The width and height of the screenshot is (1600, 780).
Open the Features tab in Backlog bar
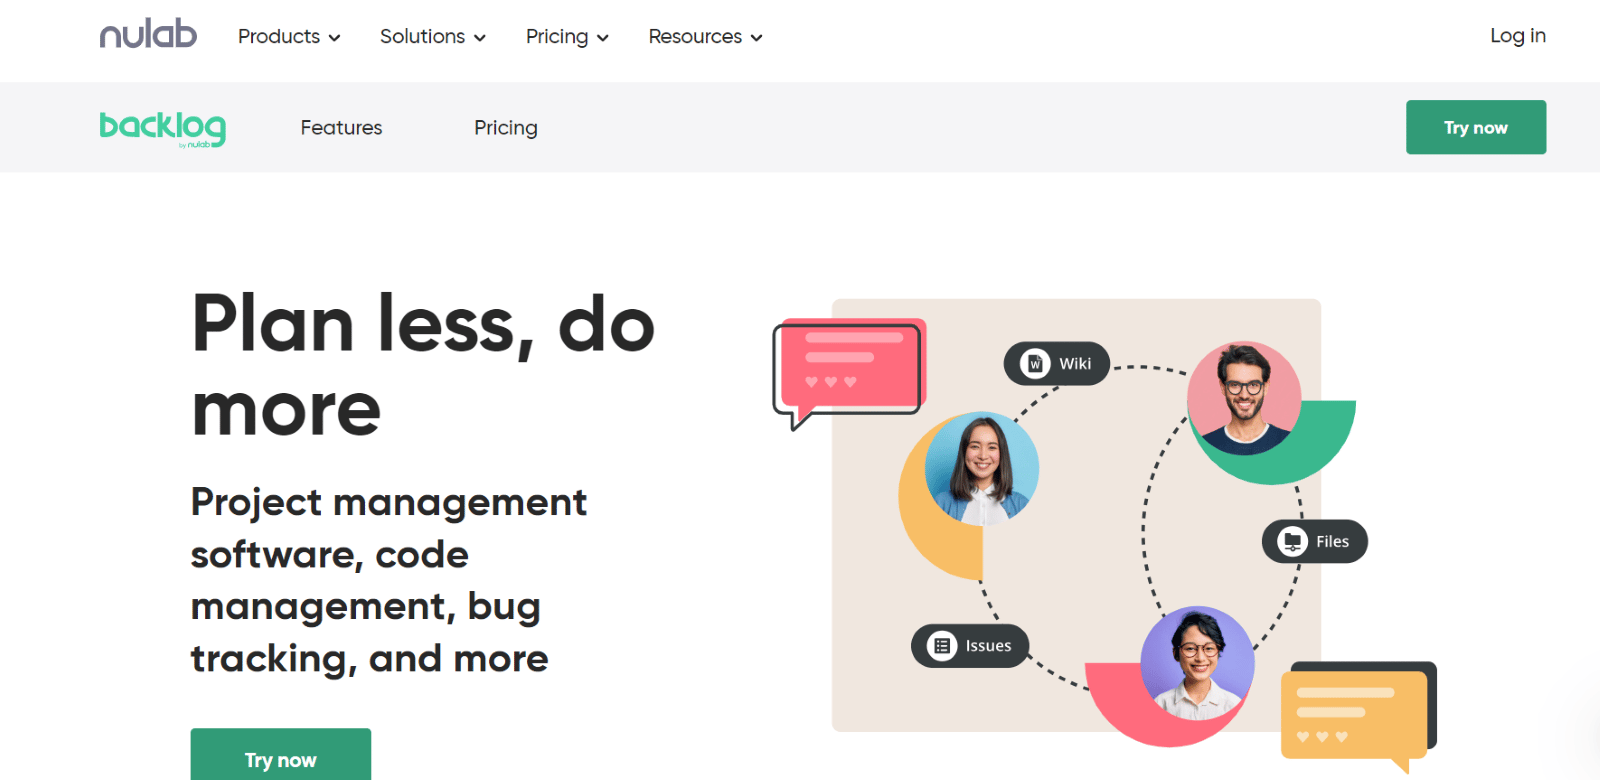tap(341, 128)
